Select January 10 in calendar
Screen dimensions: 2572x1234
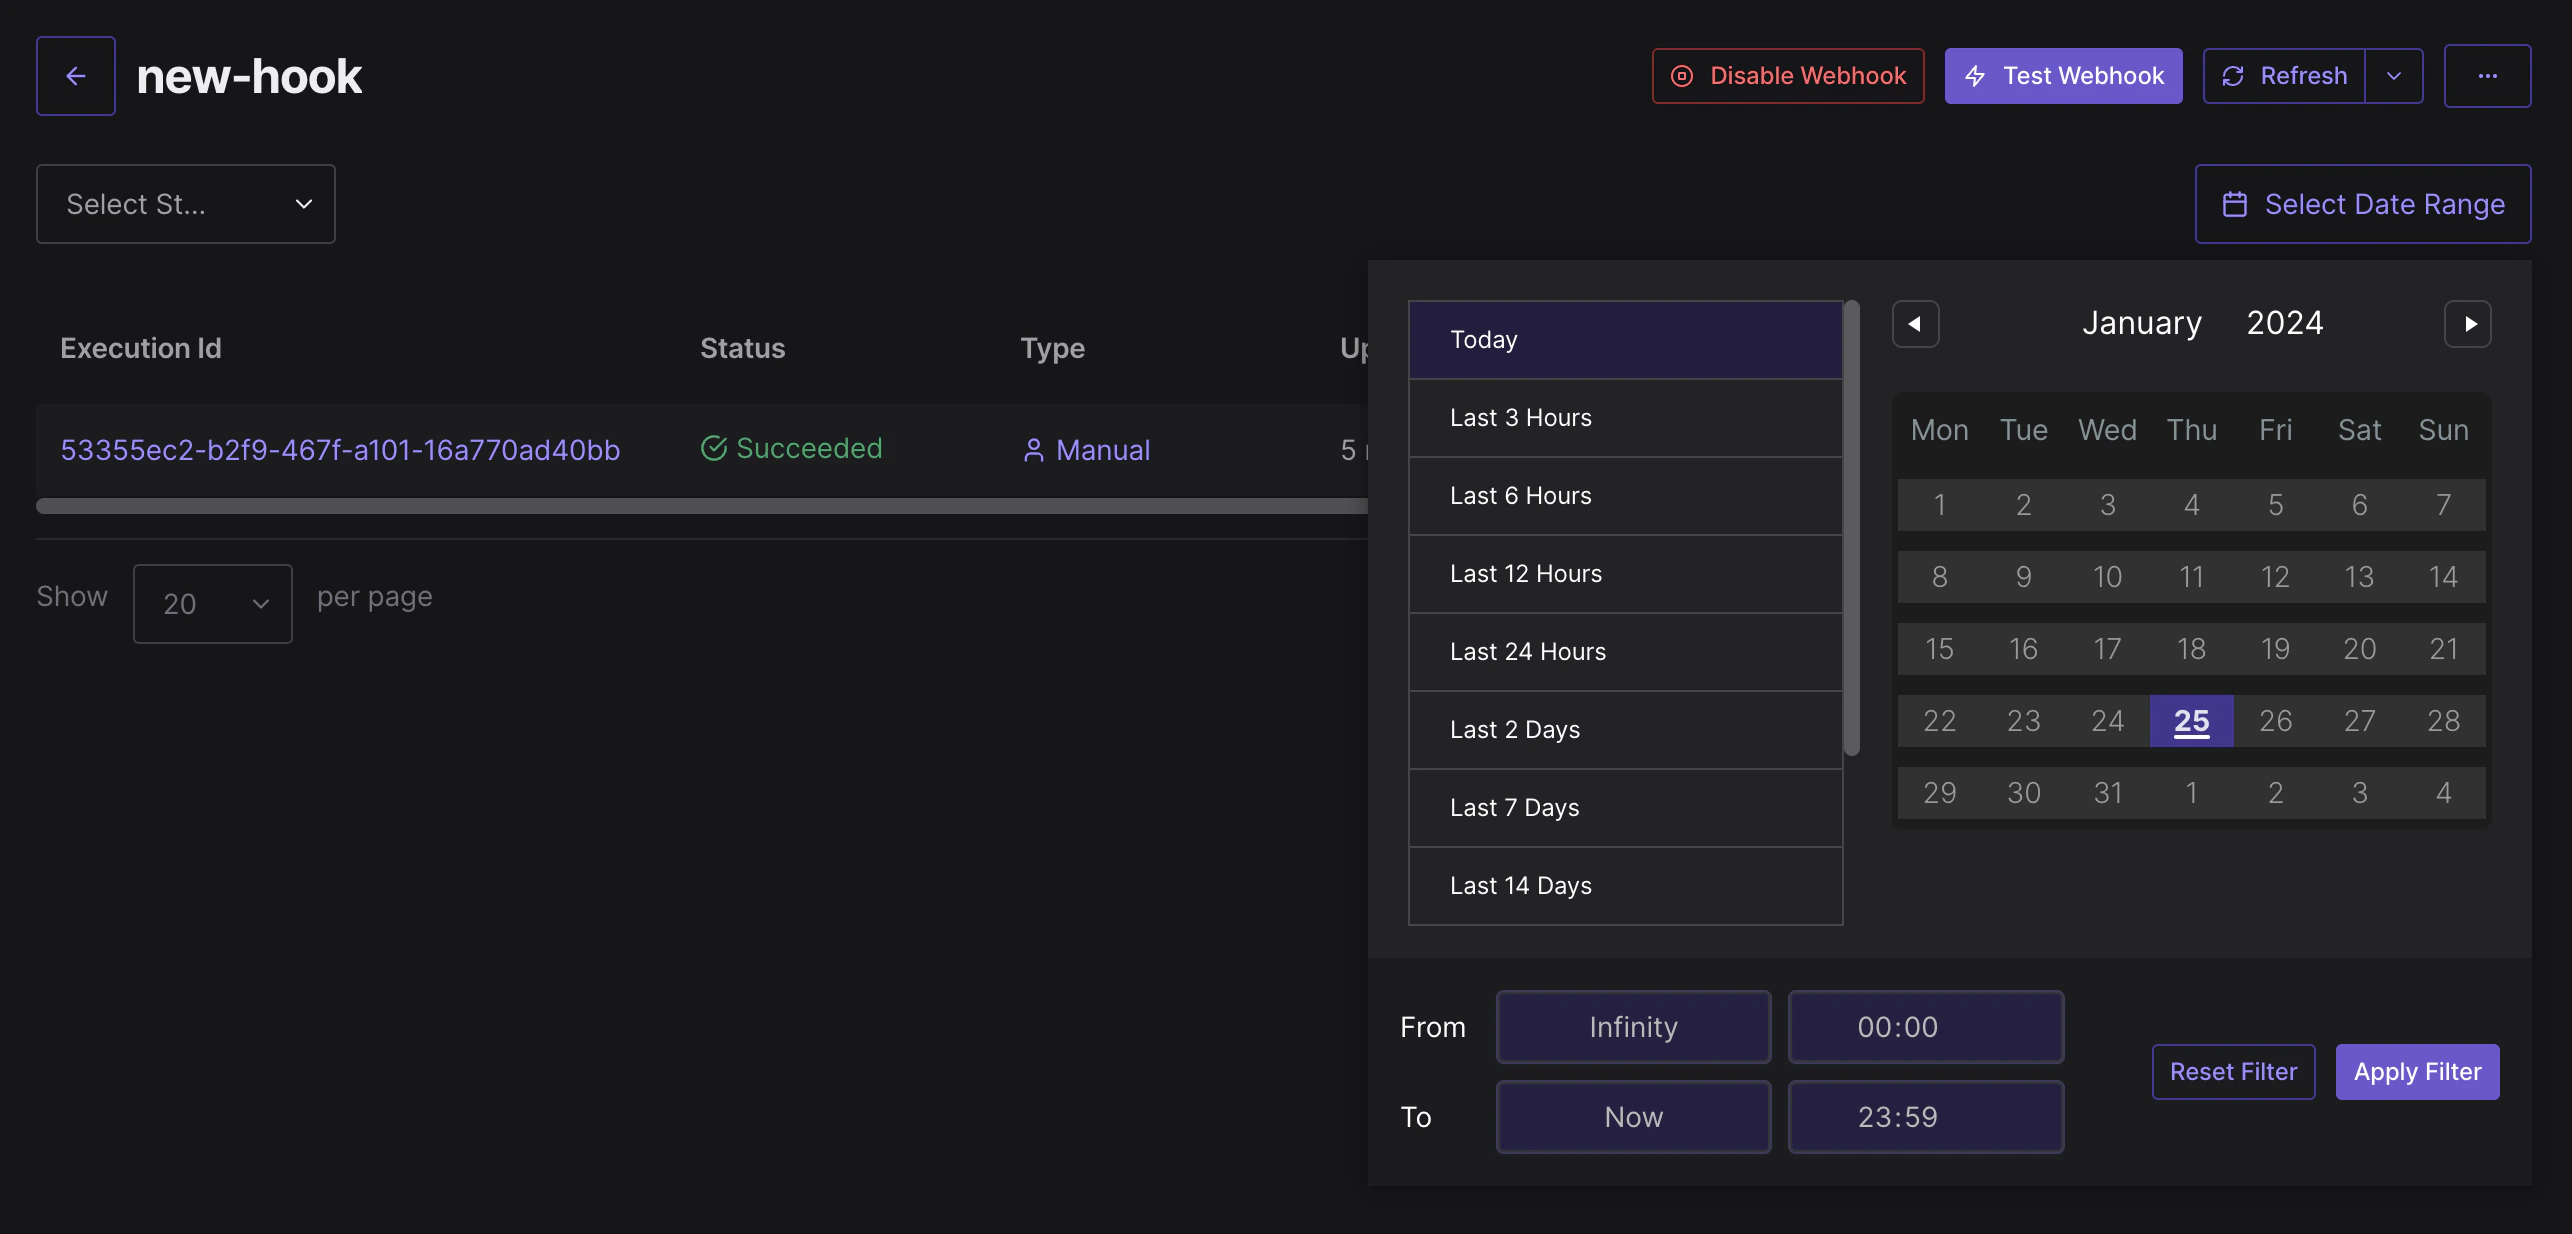click(2107, 577)
